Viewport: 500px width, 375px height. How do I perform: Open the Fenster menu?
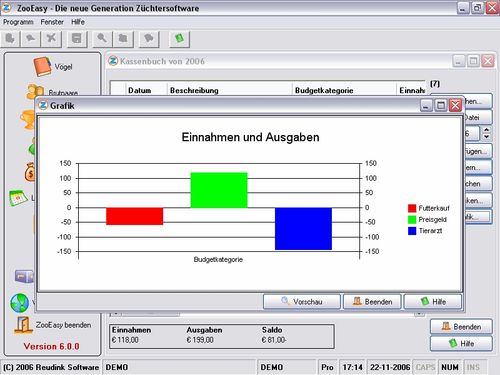pos(52,22)
